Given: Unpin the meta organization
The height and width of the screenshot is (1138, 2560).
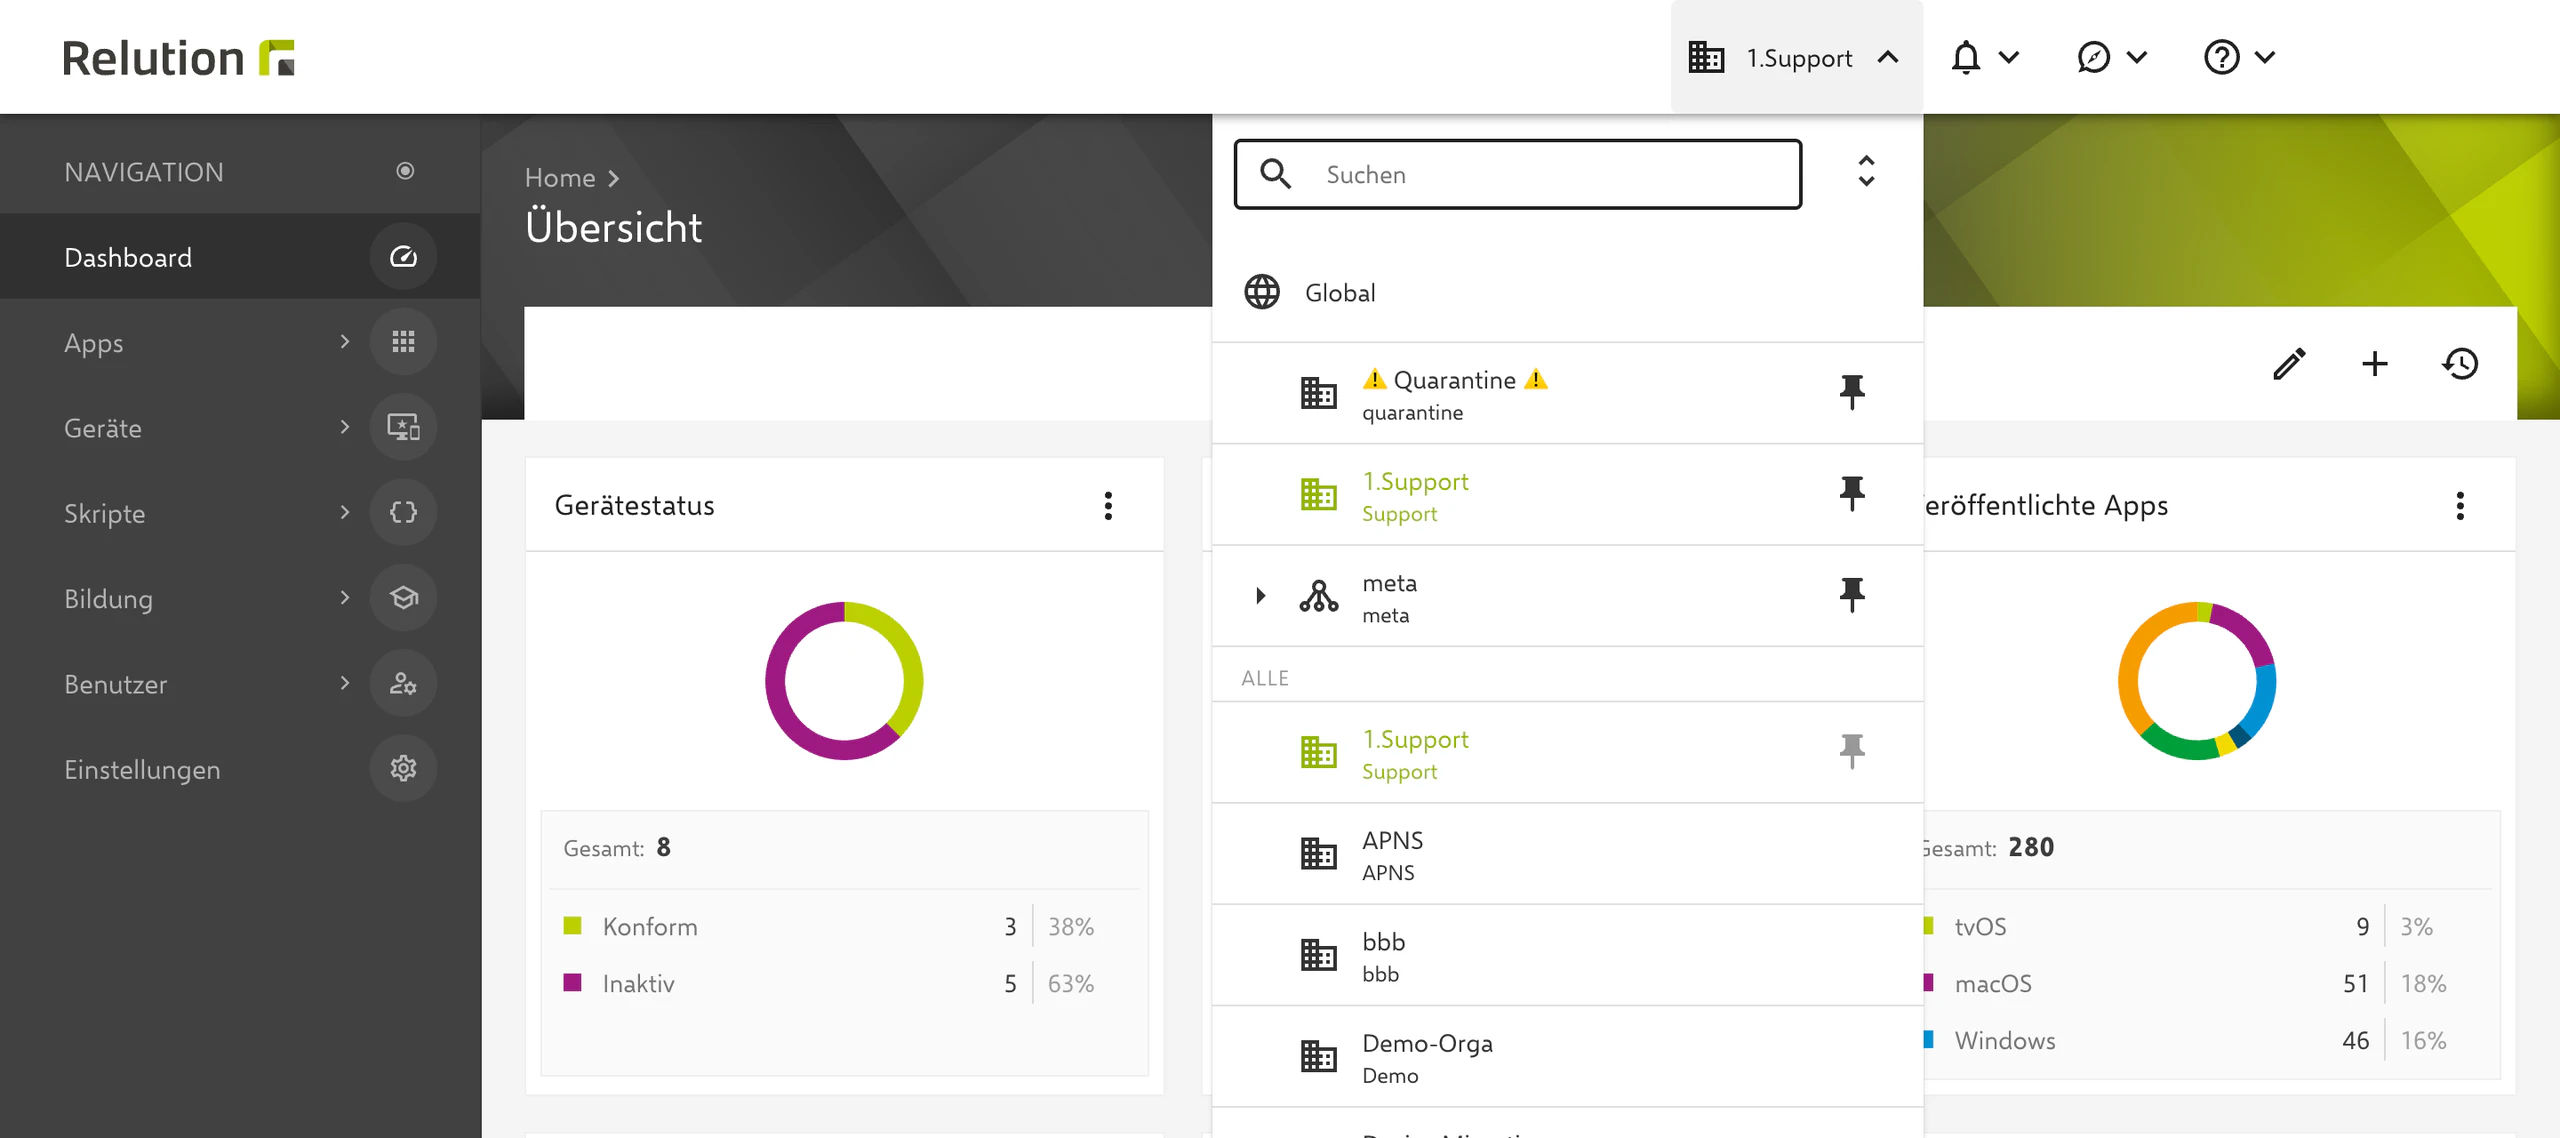Looking at the screenshot, I should tap(1852, 595).
